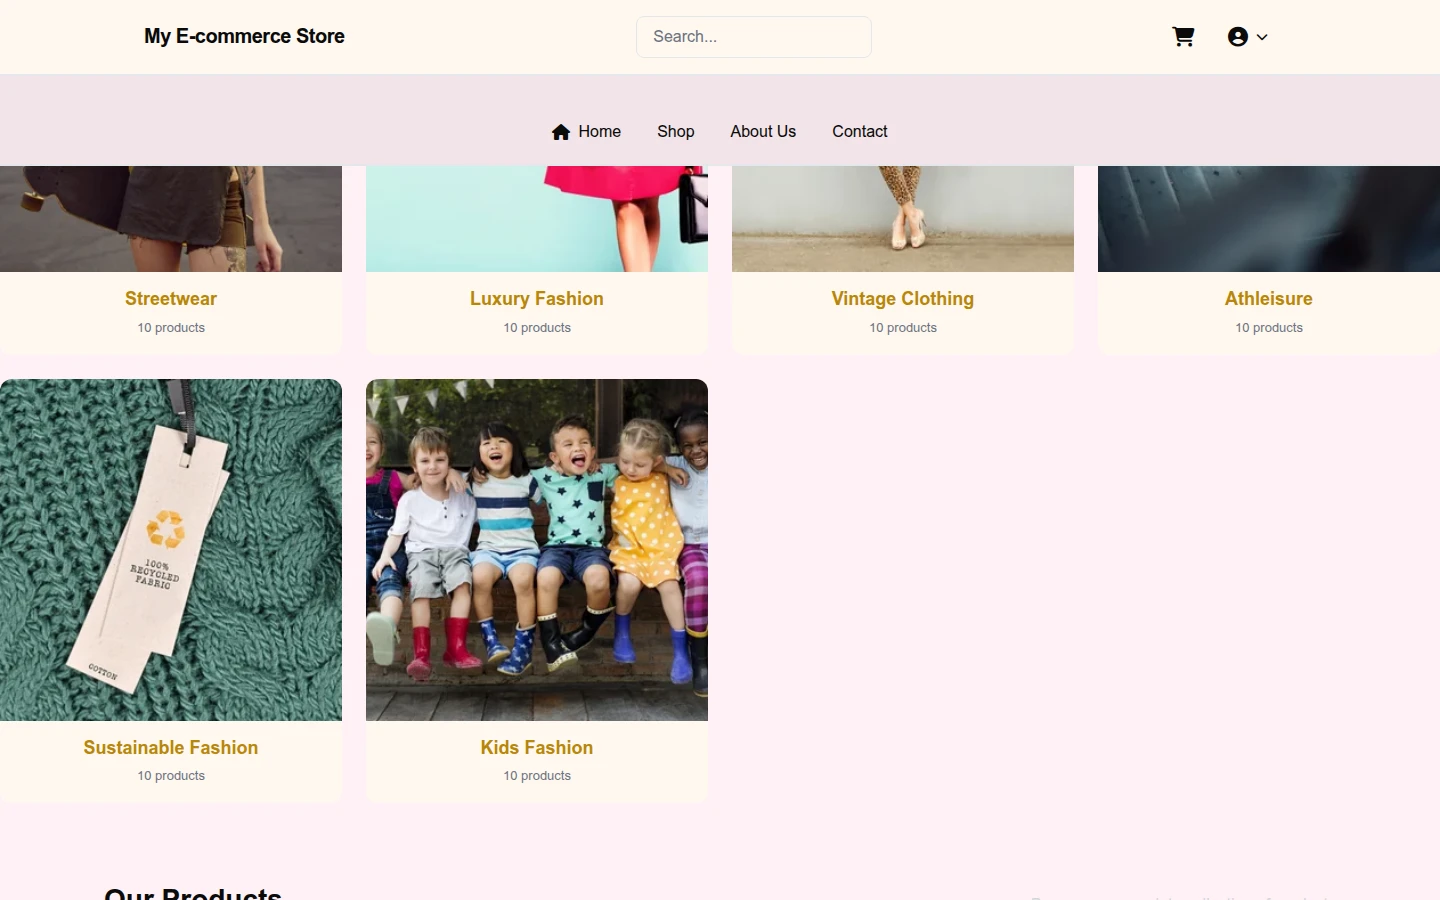
Task: Click "10 products" under Sustainable Fashion
Action: (x=171, y=776)
